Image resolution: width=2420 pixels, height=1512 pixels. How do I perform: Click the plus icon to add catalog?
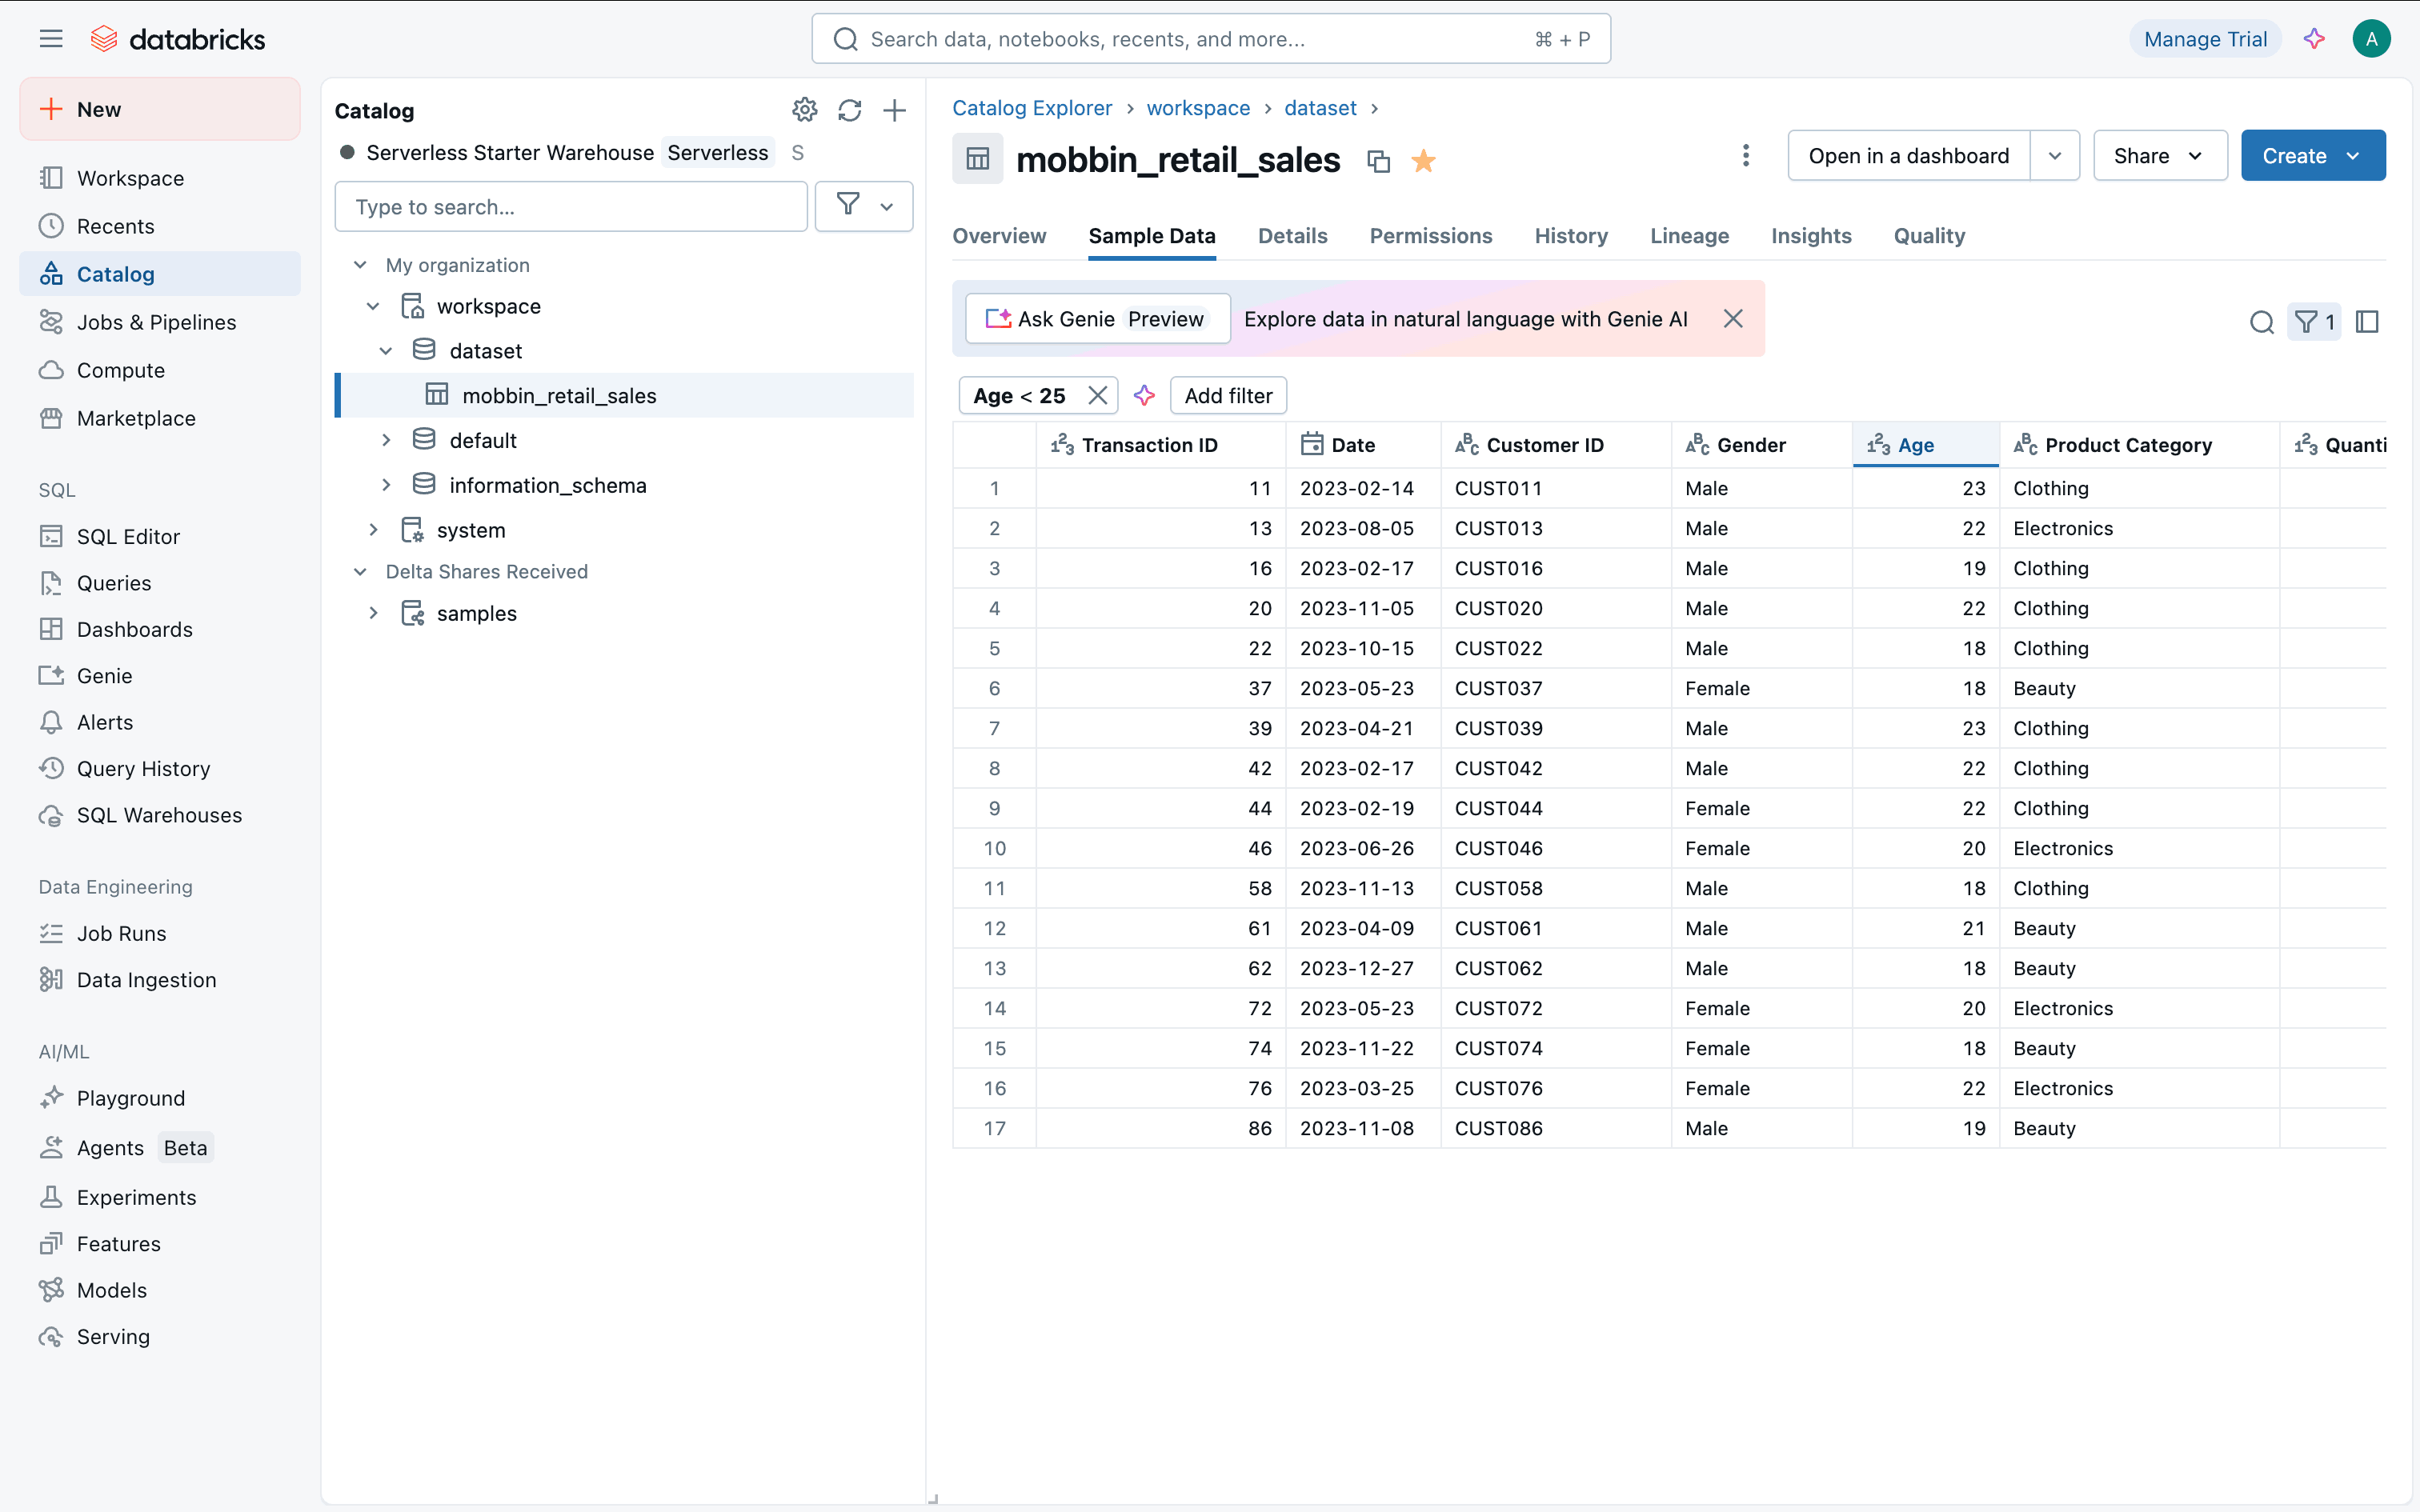coord(894,110)
